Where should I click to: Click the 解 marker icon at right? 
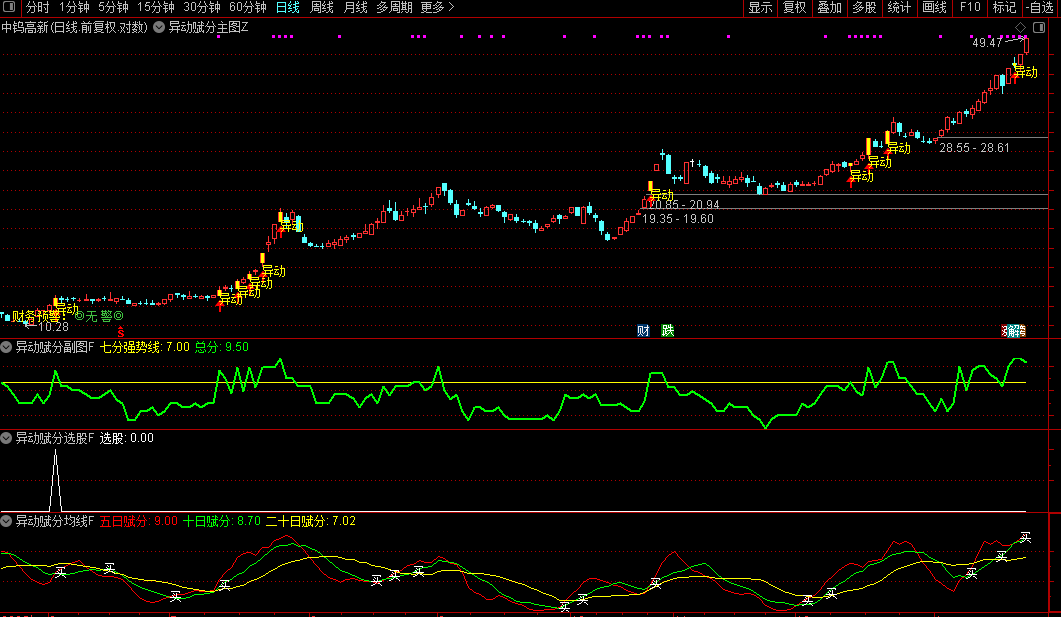[x=1013, y=331]
